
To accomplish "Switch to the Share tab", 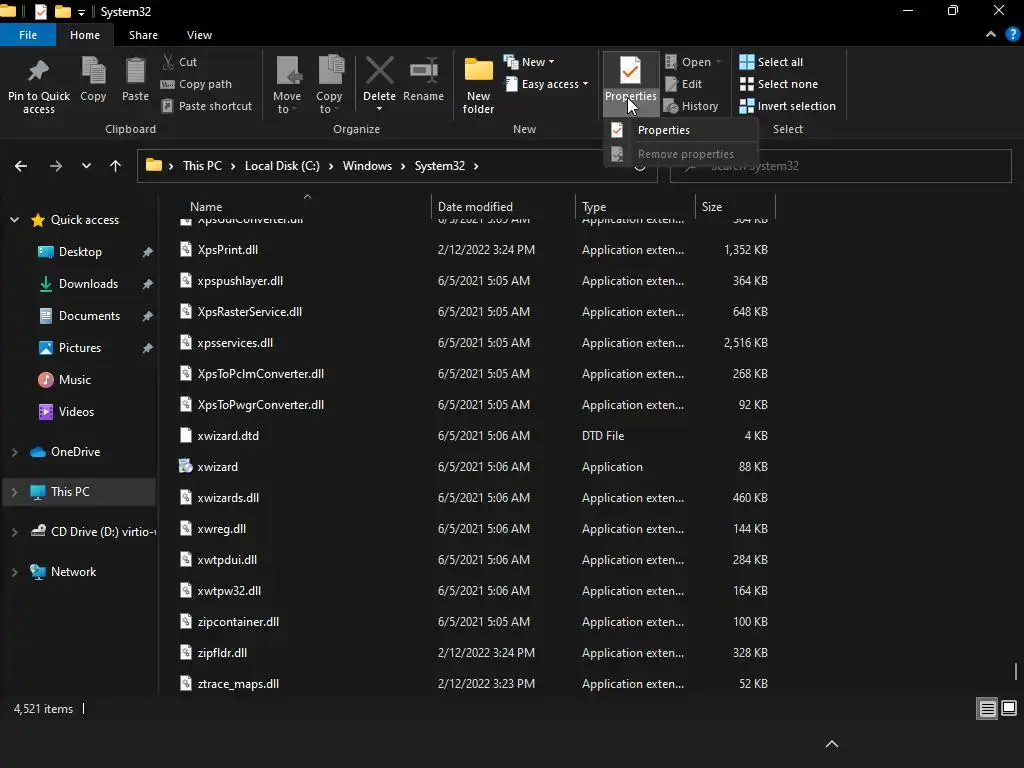I will (x=143, y=35).
